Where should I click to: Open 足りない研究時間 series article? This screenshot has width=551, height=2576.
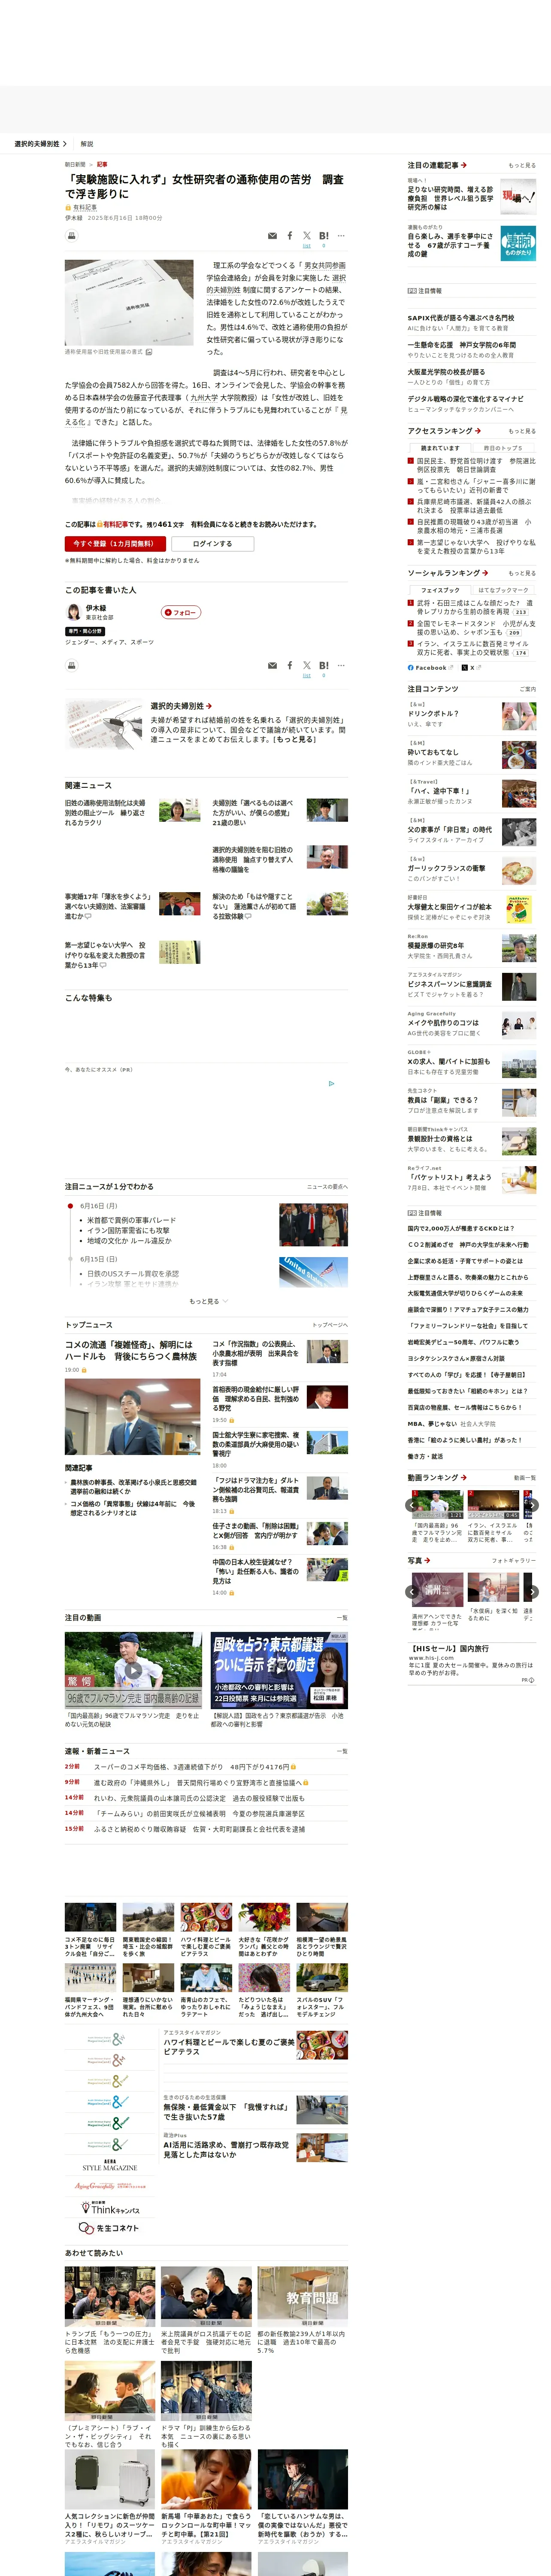[450, 198]
